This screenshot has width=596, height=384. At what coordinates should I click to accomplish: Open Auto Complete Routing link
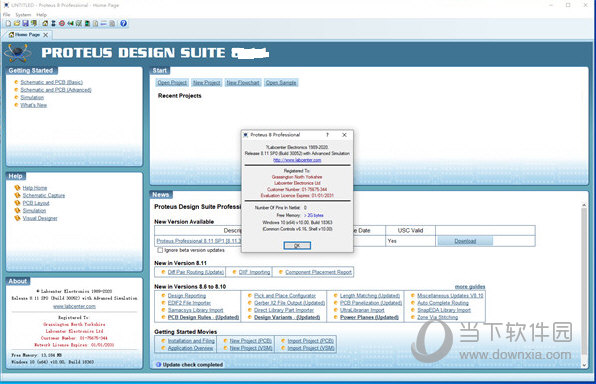[x=443, y=303]
